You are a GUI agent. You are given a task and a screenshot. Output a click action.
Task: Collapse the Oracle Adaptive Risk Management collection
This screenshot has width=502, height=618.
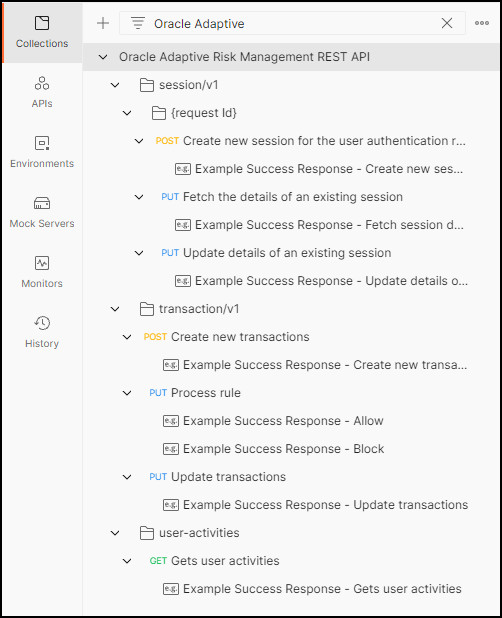(103, 57)
